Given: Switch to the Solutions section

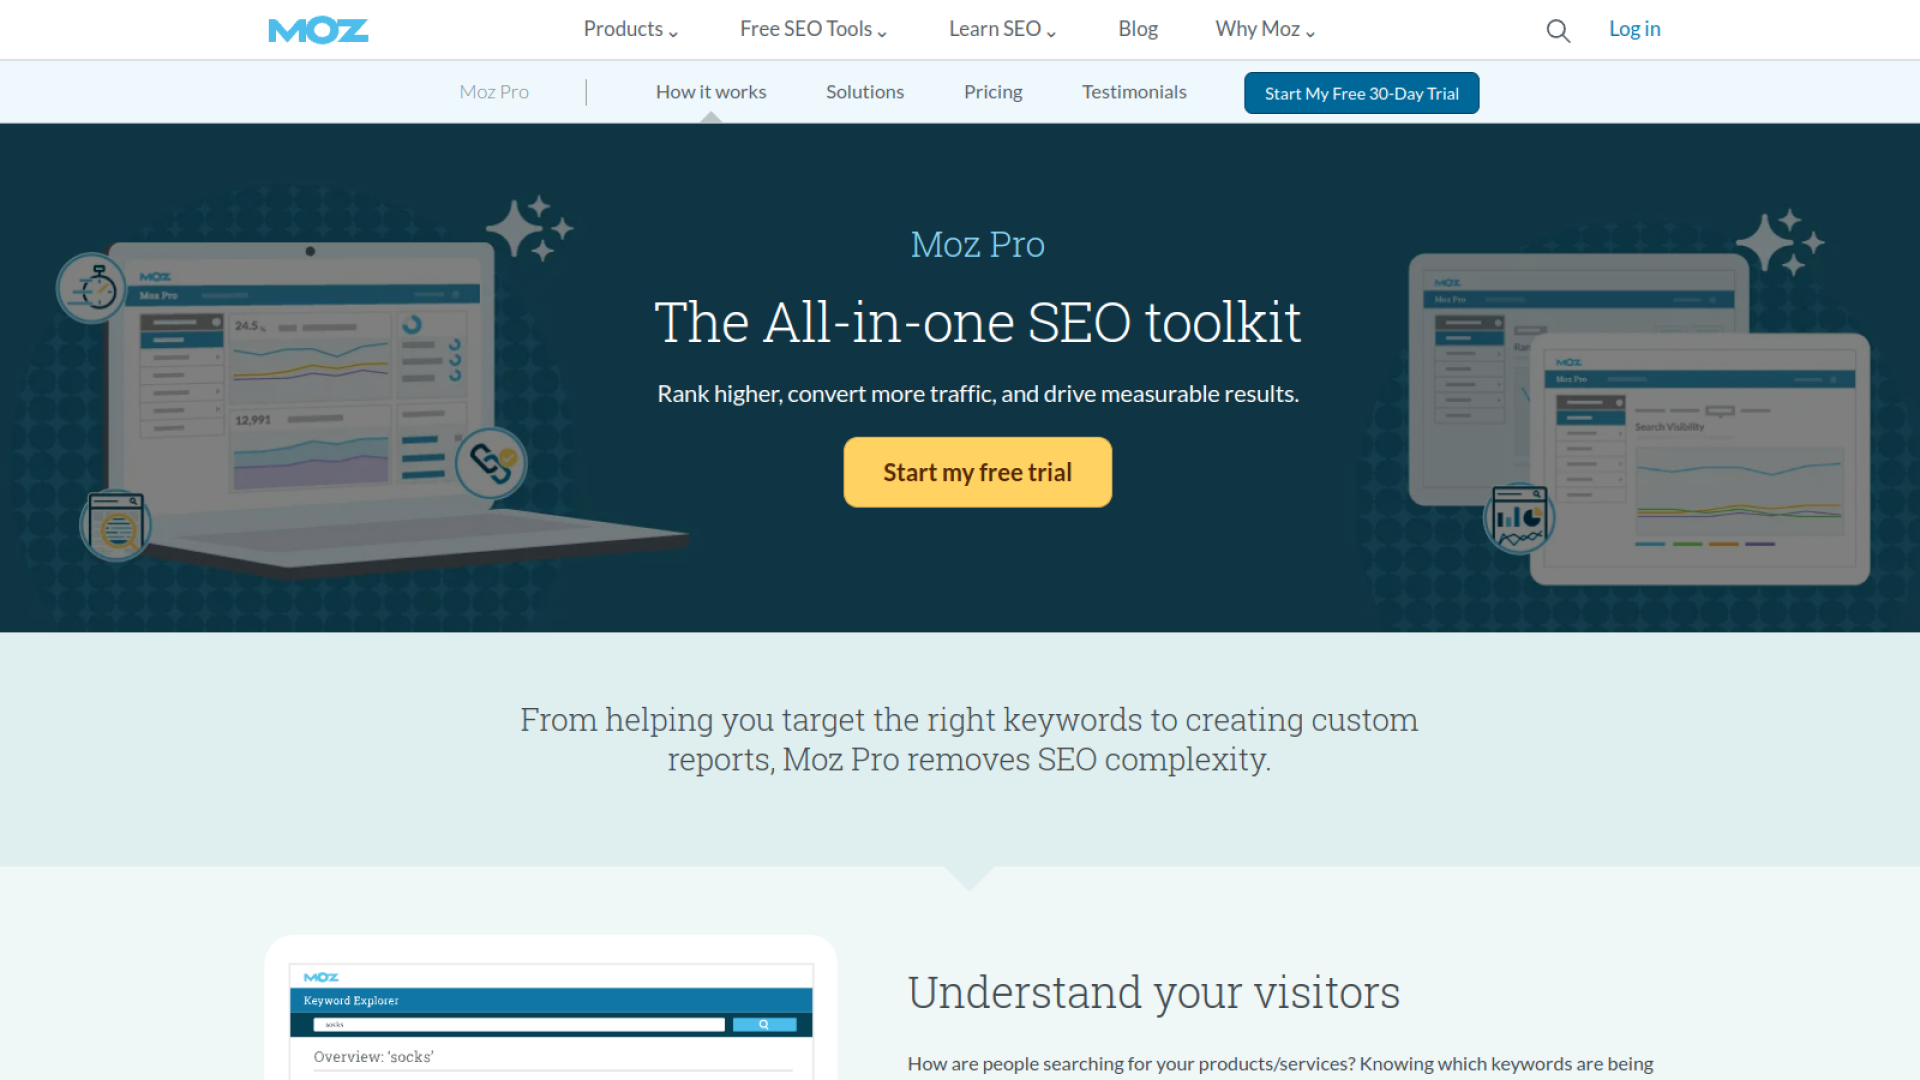Looking at the screenshot, I should 865,92.
